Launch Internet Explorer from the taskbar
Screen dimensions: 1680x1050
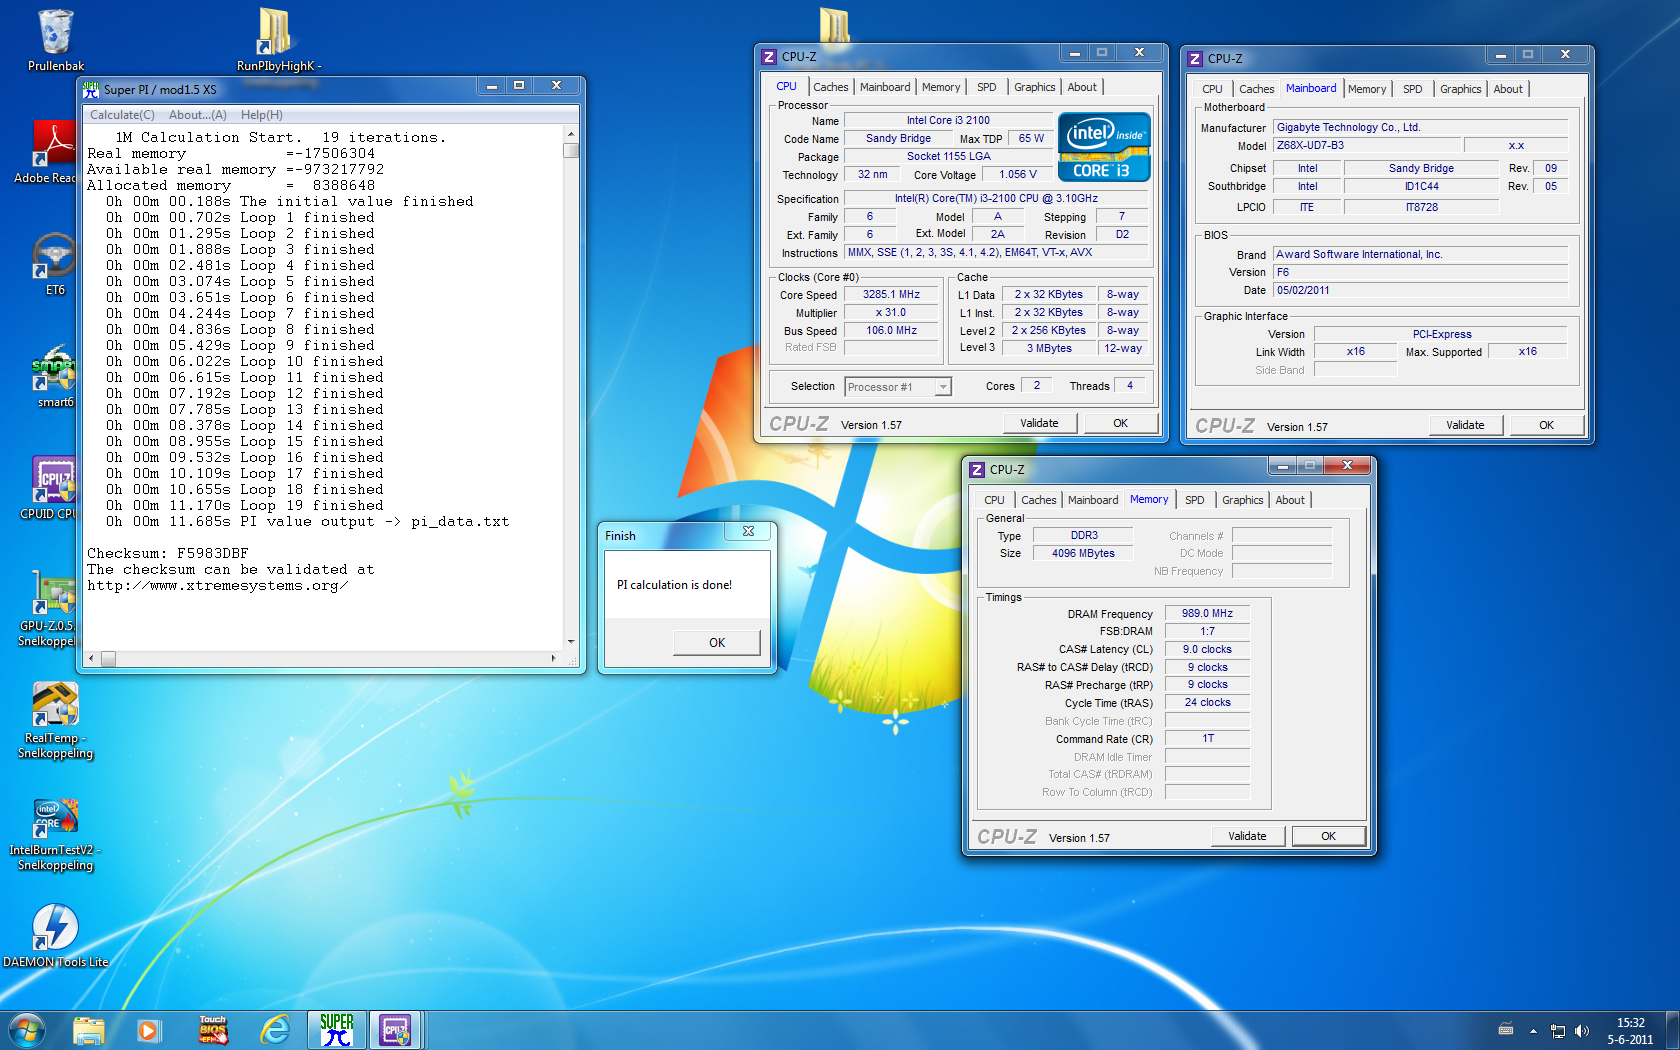tap(274, 1030)
